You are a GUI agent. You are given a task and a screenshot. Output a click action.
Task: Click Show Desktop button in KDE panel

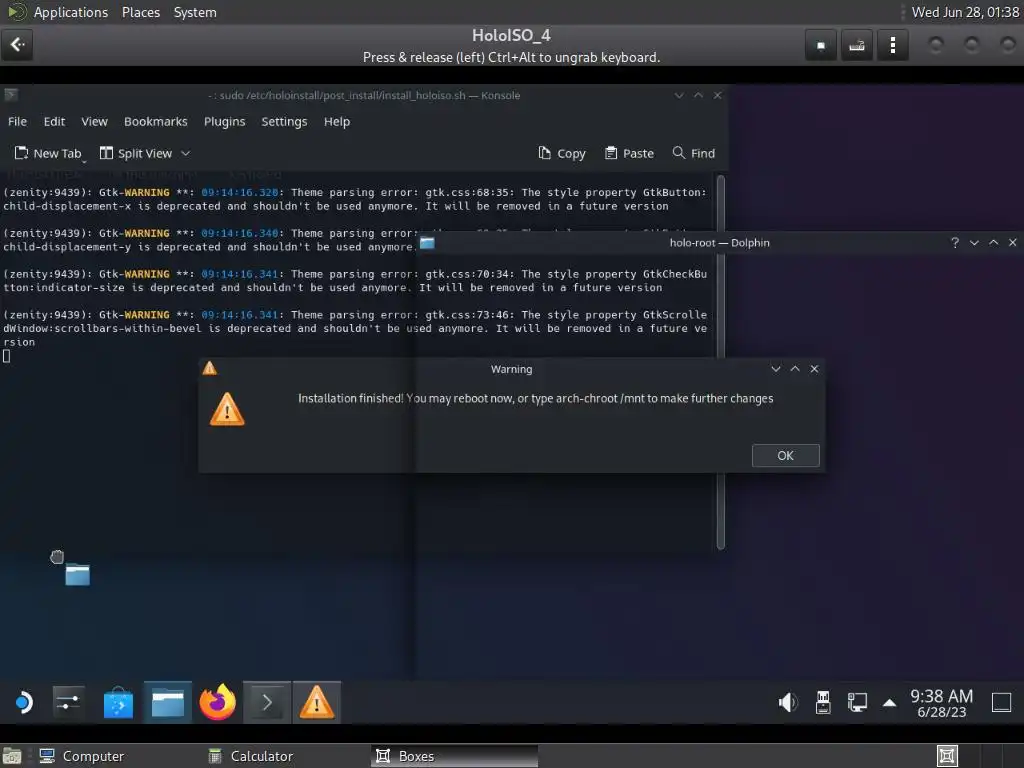(x=1001, y=703)
